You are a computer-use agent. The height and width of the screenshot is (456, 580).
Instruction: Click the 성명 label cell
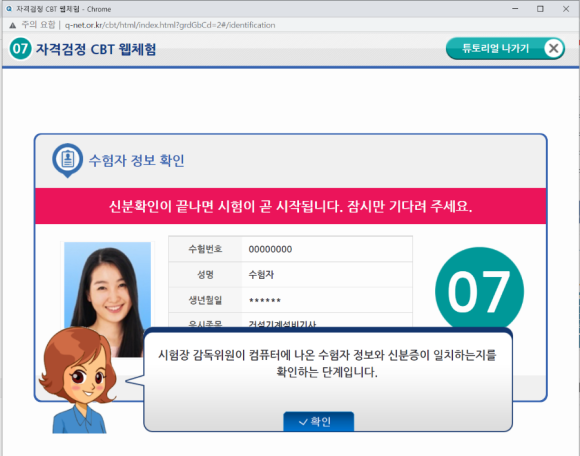(x=205, y=274)
